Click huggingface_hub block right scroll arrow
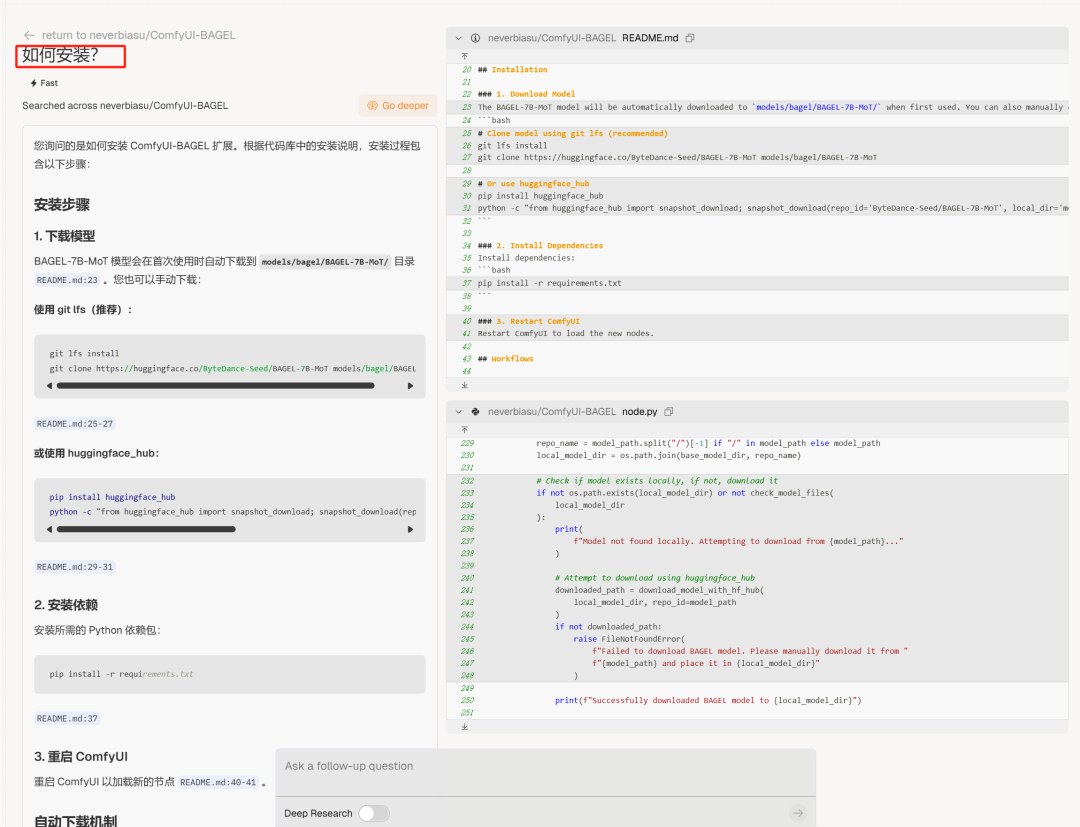 (x=411, y=530)
